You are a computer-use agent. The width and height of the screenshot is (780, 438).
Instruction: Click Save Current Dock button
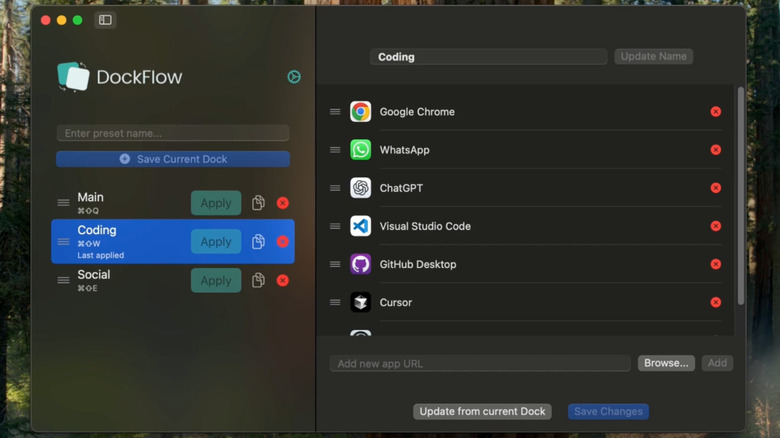click(173, 159)
